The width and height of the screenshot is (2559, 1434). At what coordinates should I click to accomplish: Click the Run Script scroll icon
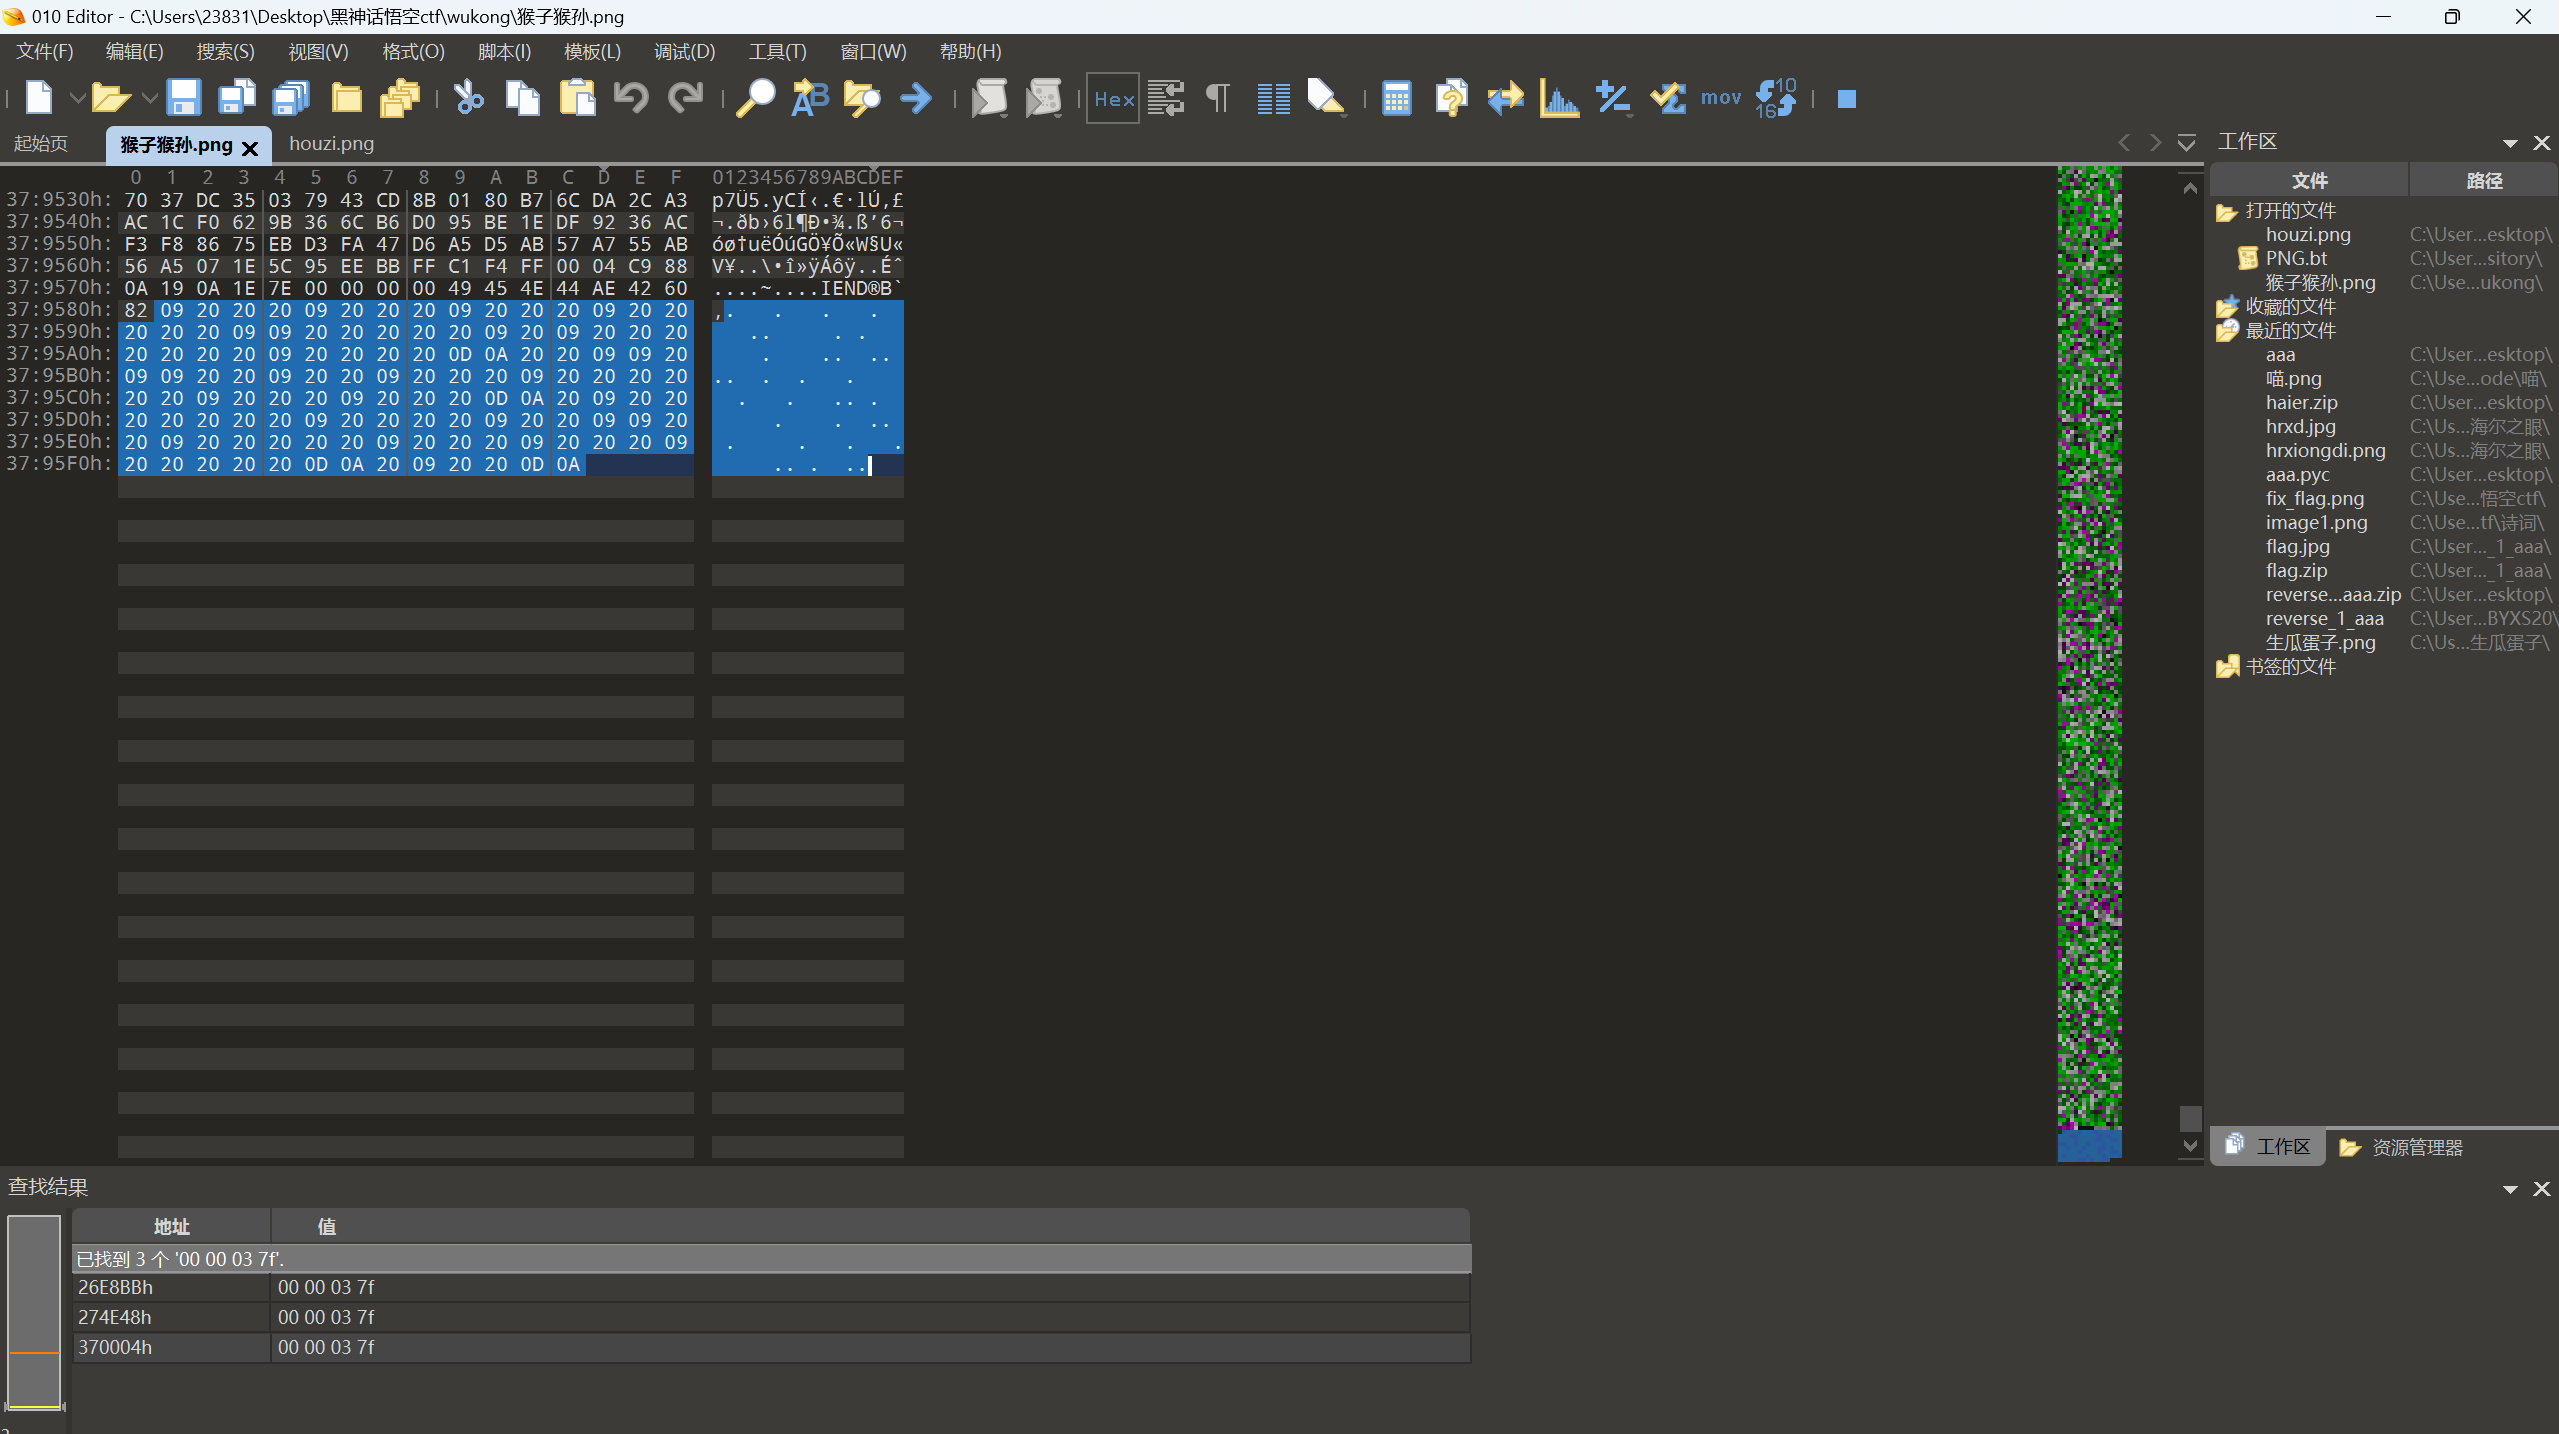(x=989, y=98)
